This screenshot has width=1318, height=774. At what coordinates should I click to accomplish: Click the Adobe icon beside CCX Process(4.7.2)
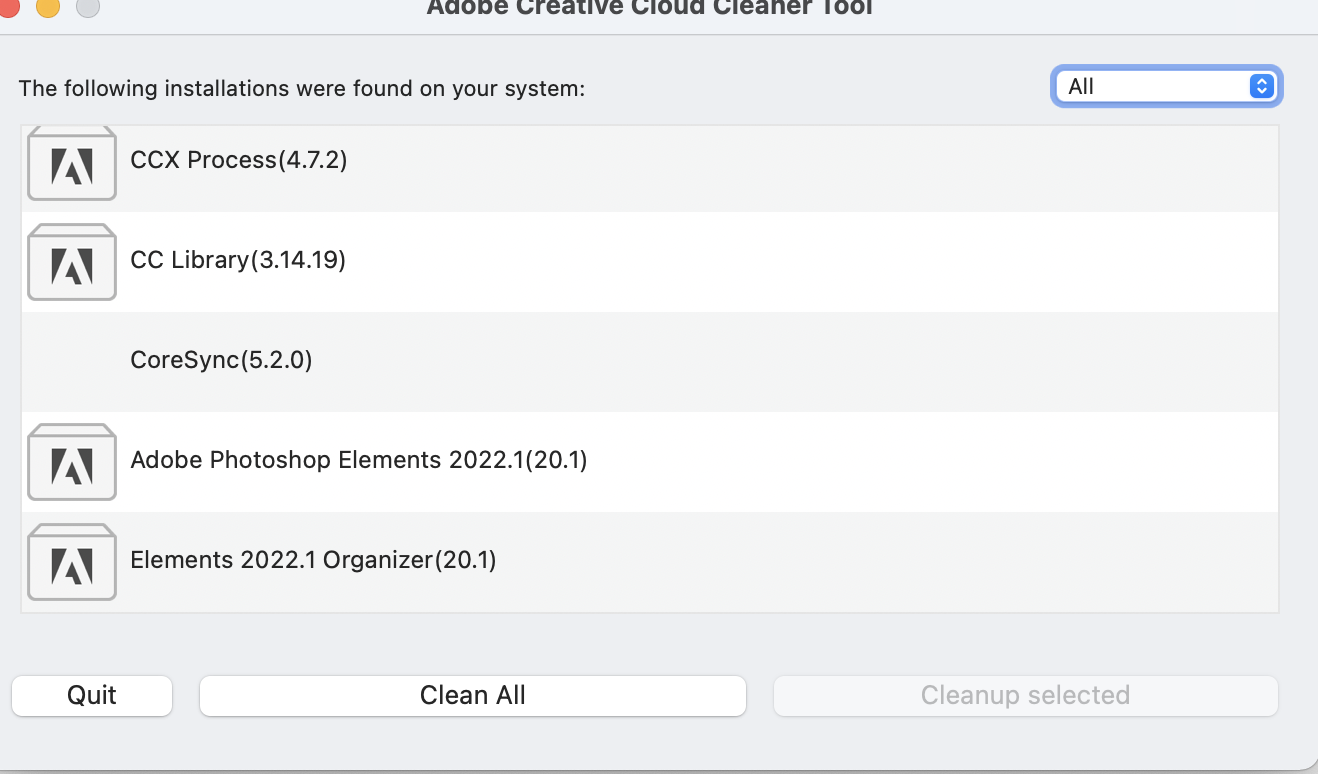click(x=71, y=163)
